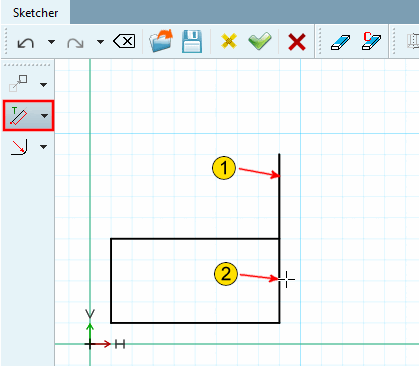Expand the trim tool dropdown arrow
419x366 pixels.
pyautogui.click(x=44, y=116)
